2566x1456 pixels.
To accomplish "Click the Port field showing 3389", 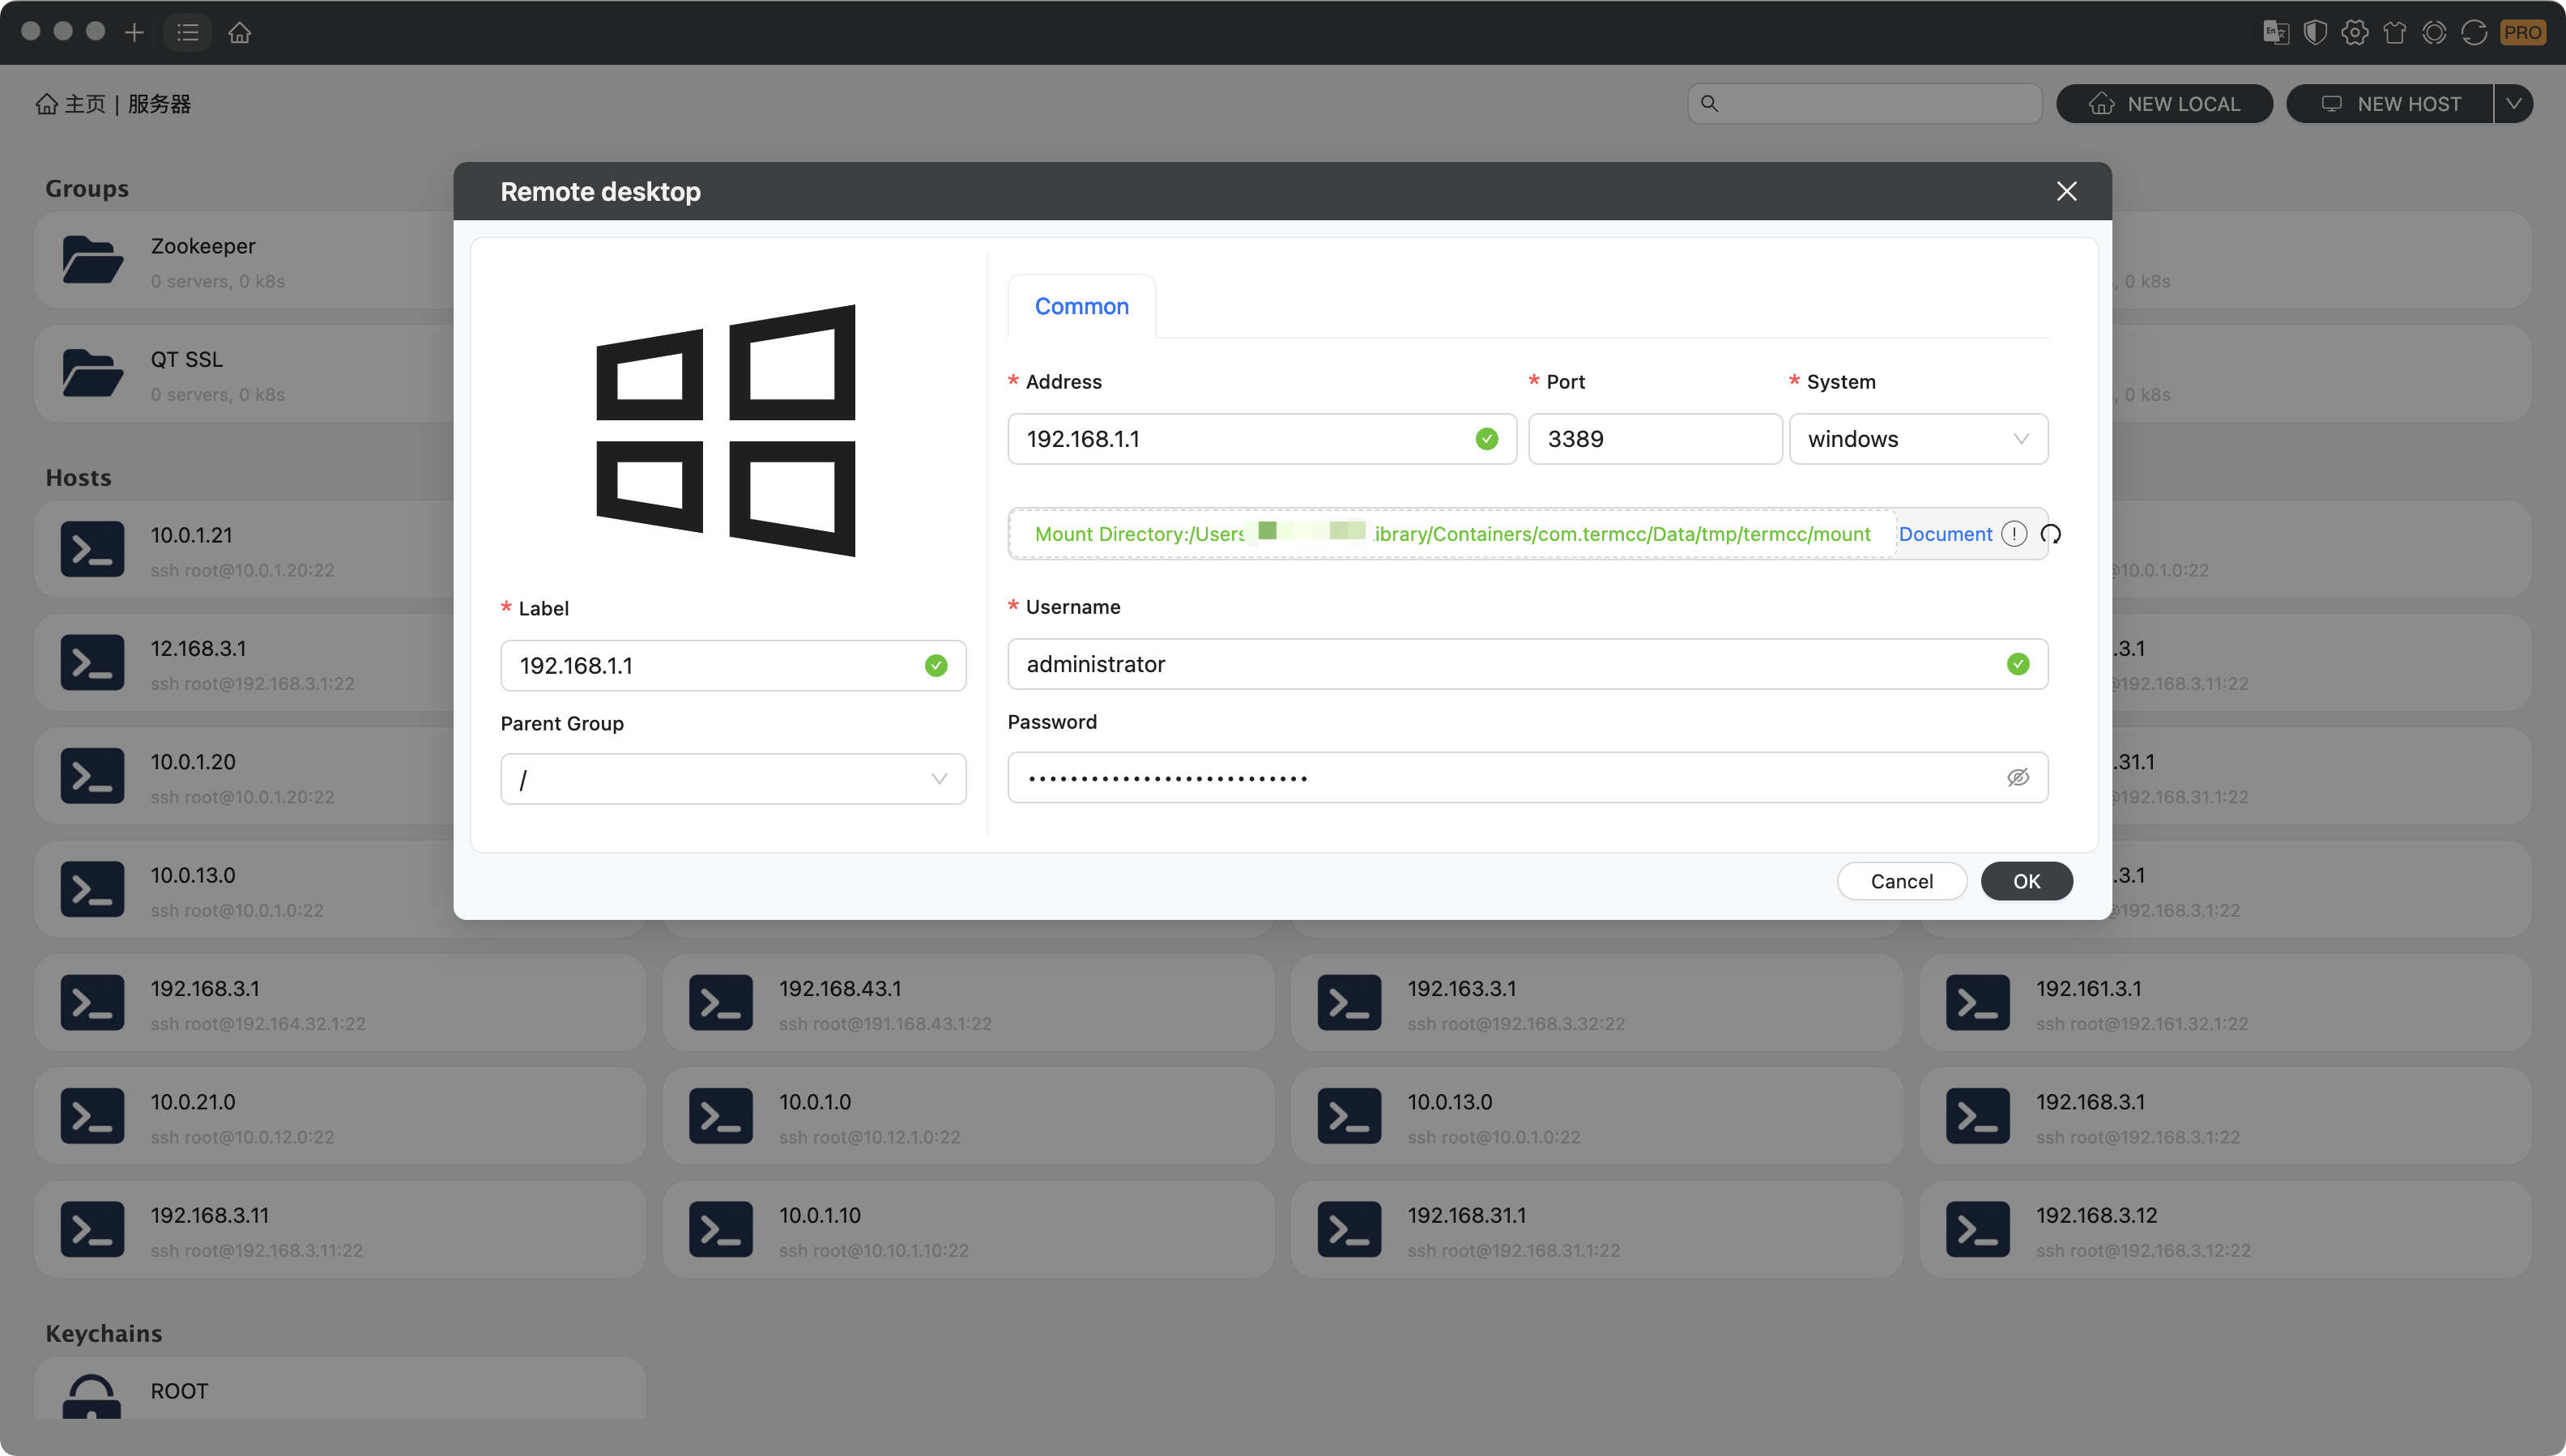I will click(x=1655, y=439).
